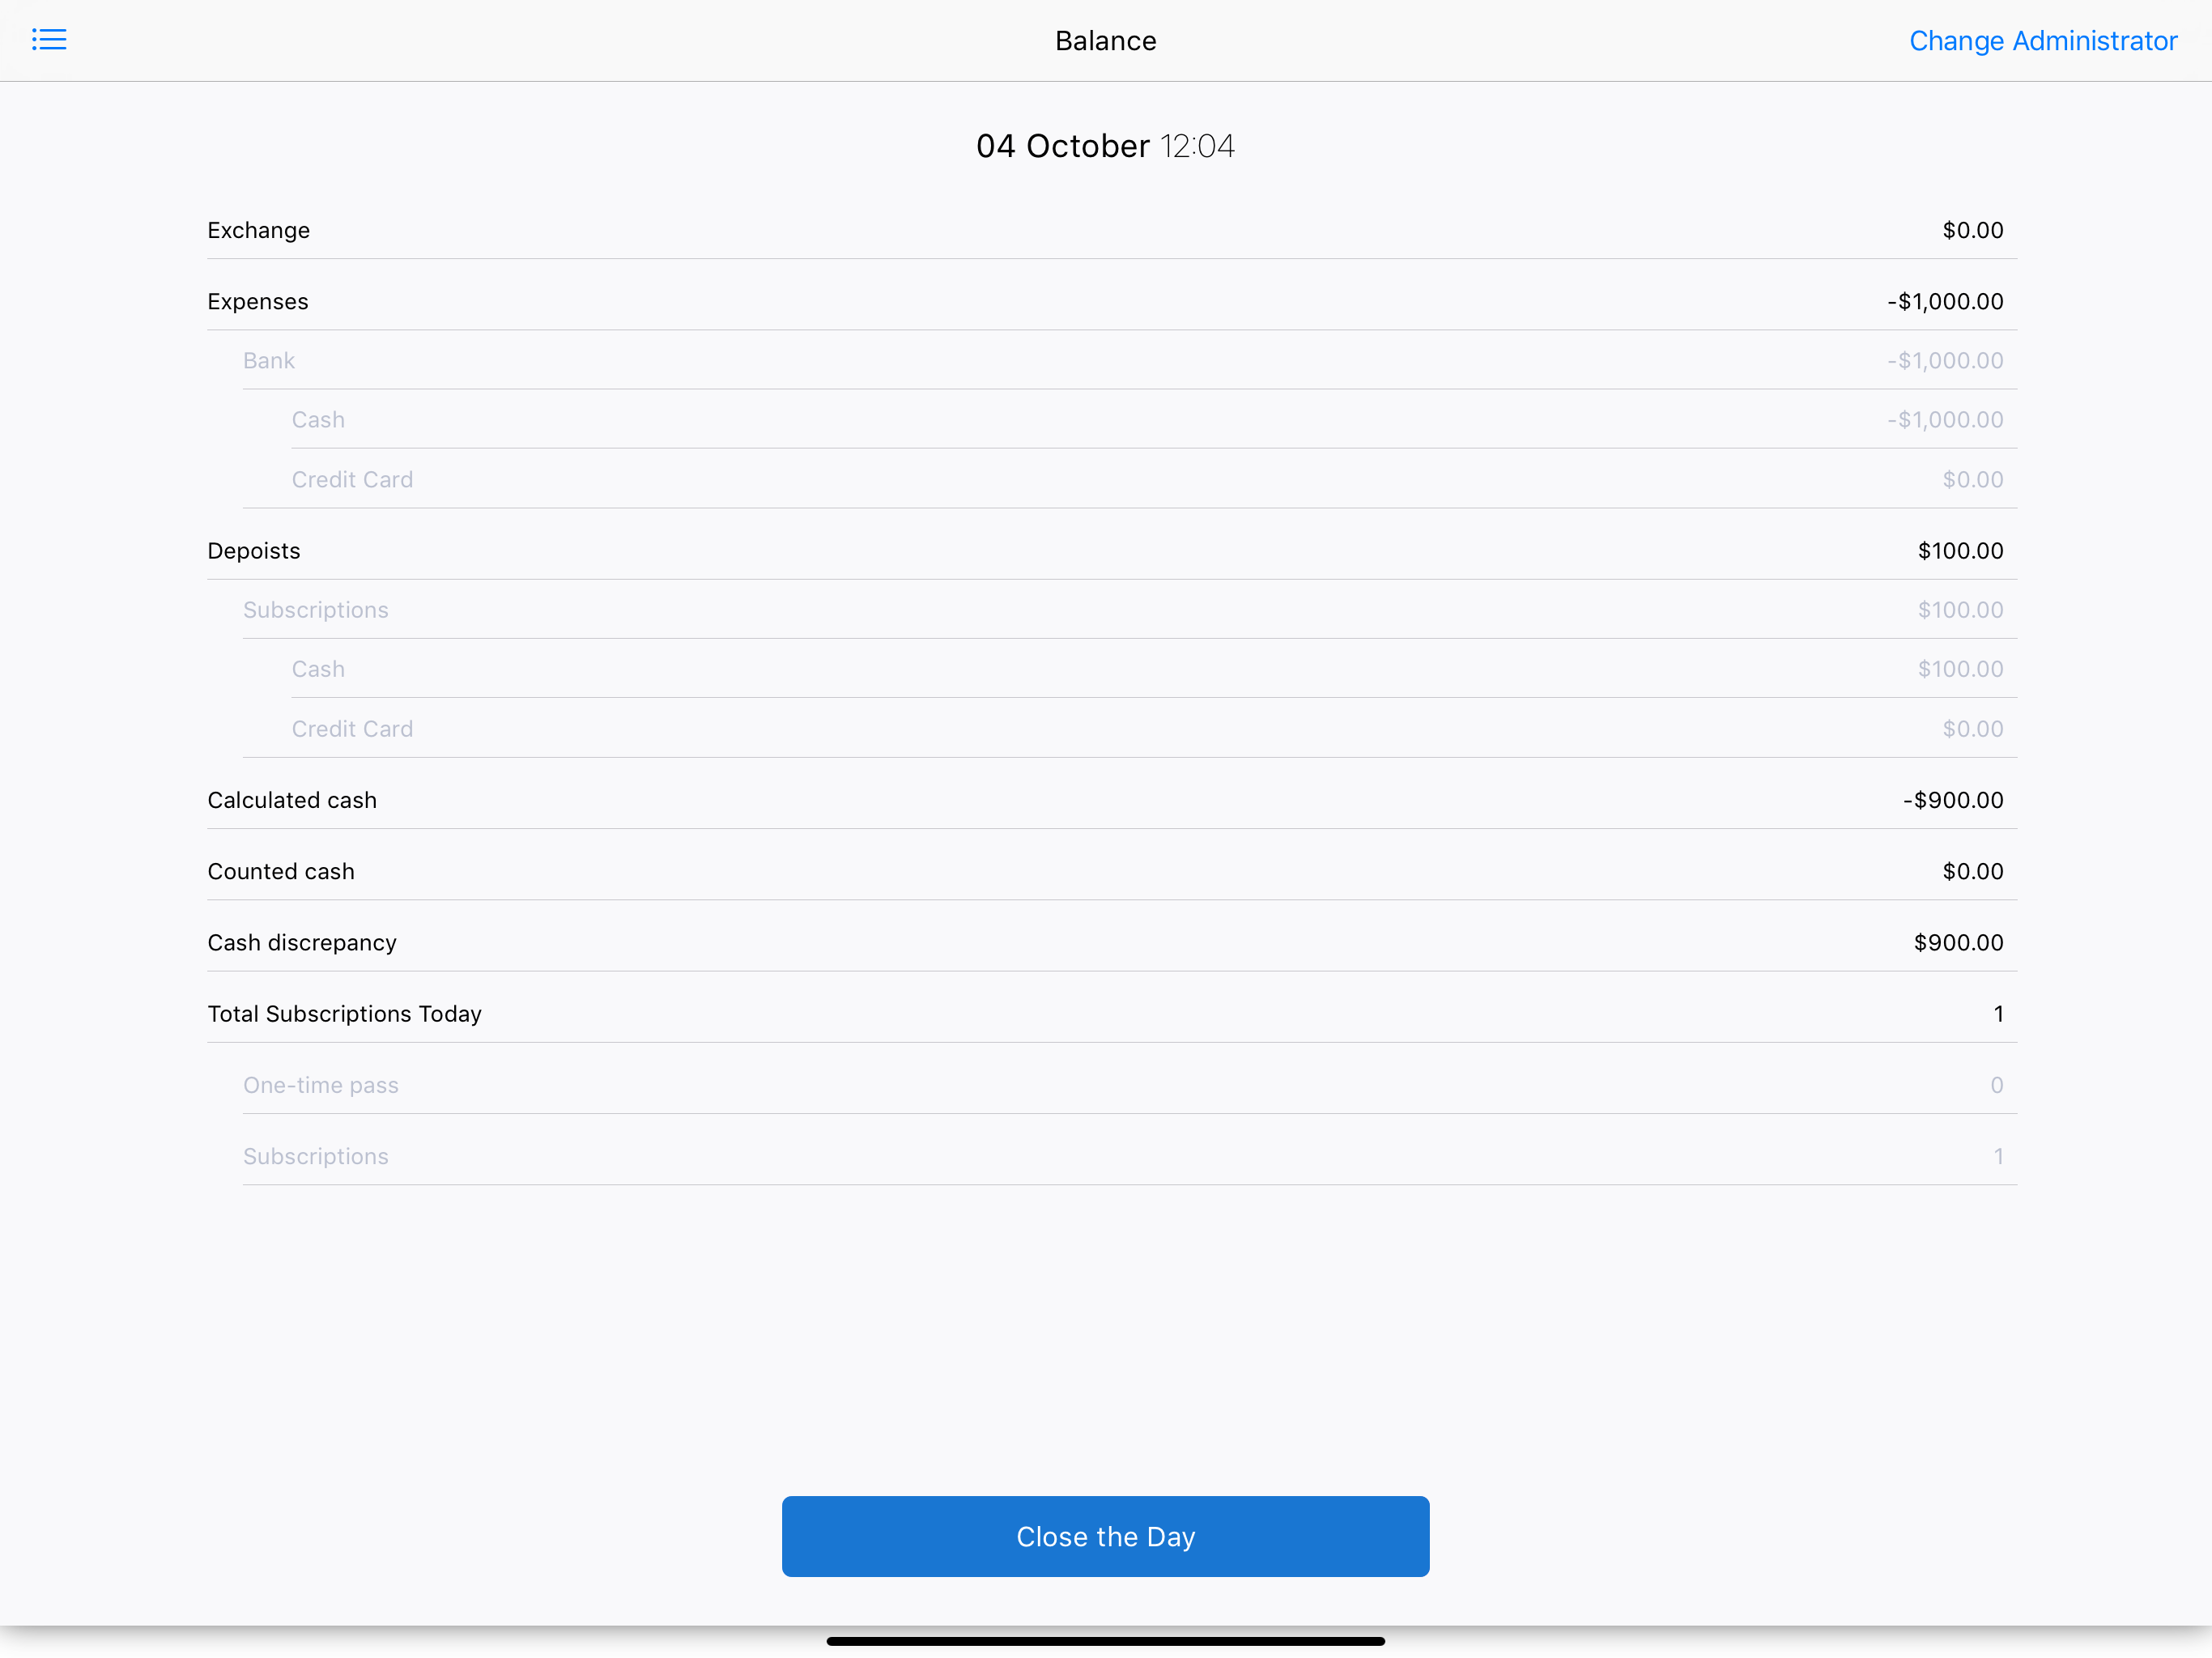Tap Counted cash amount field
2212x1658 pixels.
pyautogui.click(x=1971, y=871)
